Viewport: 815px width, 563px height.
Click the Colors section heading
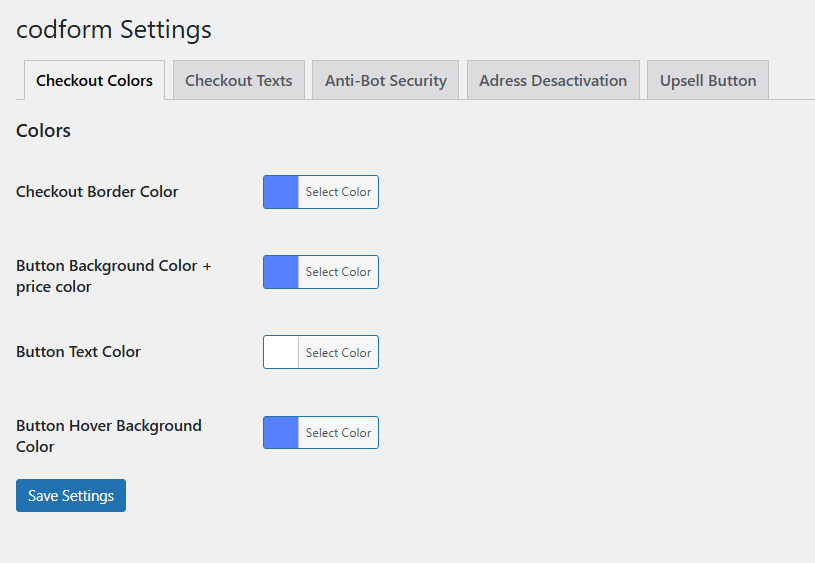[43, 131]
